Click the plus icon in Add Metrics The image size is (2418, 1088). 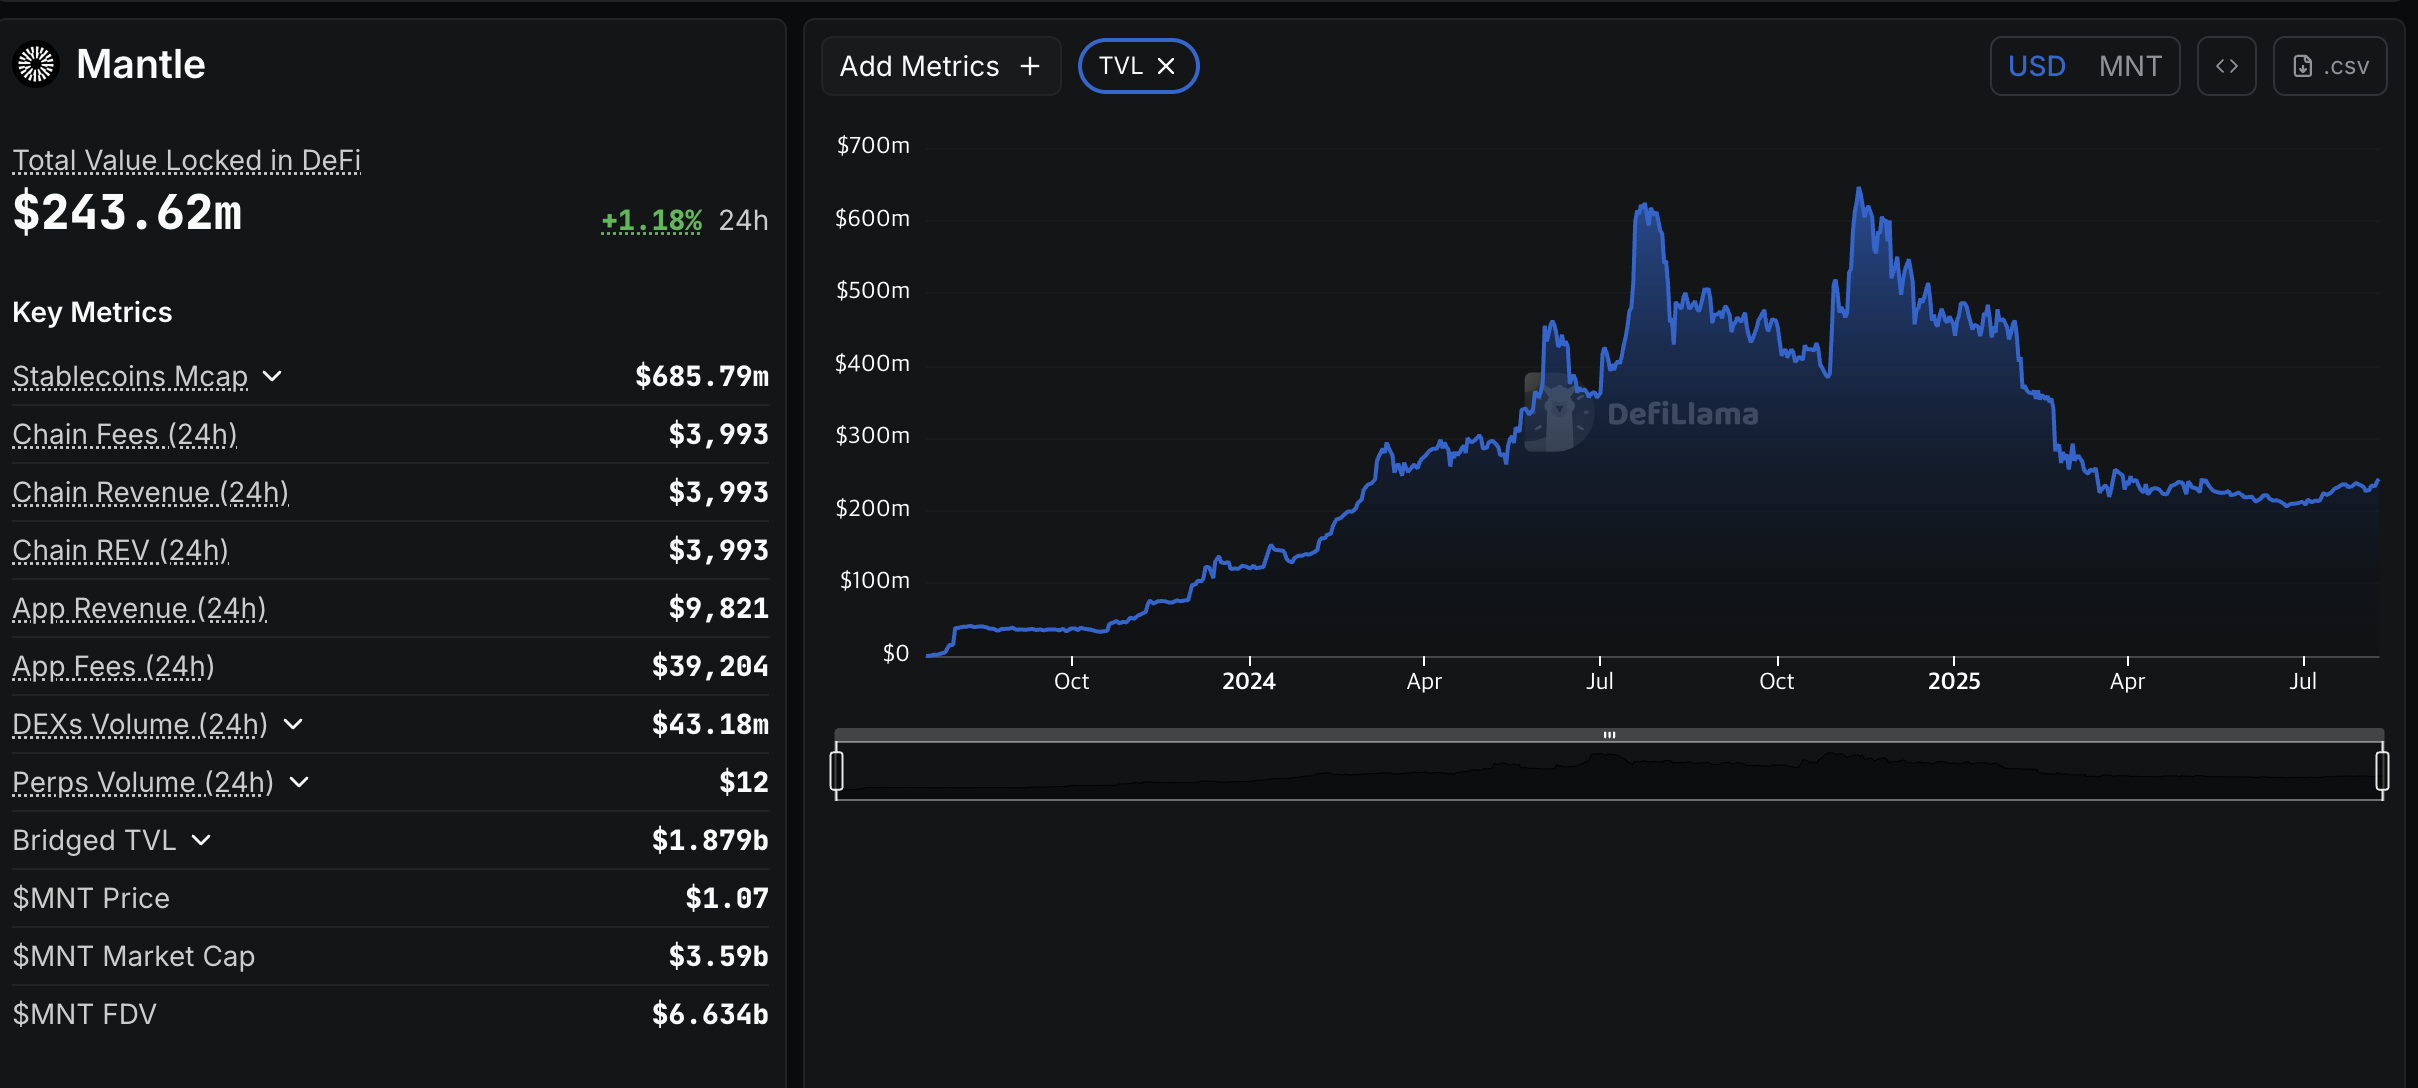tap(1030, 66)
